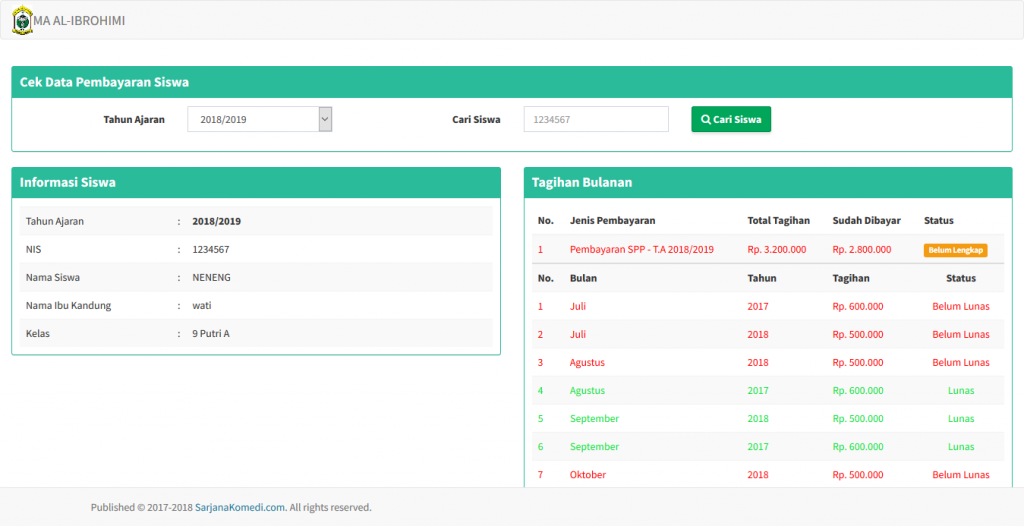Click the Total Tagihan column header
The height and width of the screenshot is (526, 1024).
pyautogui.click(x=779, y=221)
